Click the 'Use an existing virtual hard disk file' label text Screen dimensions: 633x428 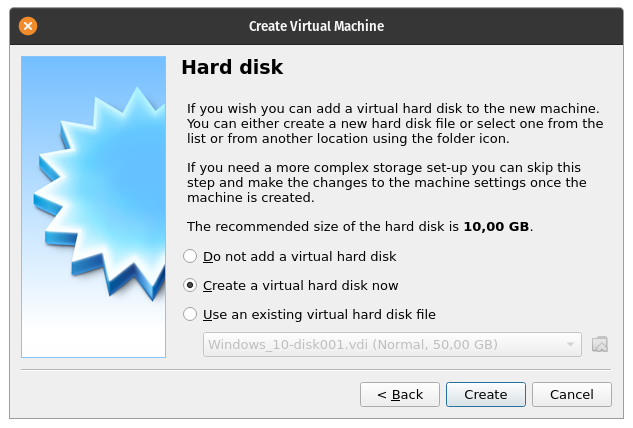(319, 314)
